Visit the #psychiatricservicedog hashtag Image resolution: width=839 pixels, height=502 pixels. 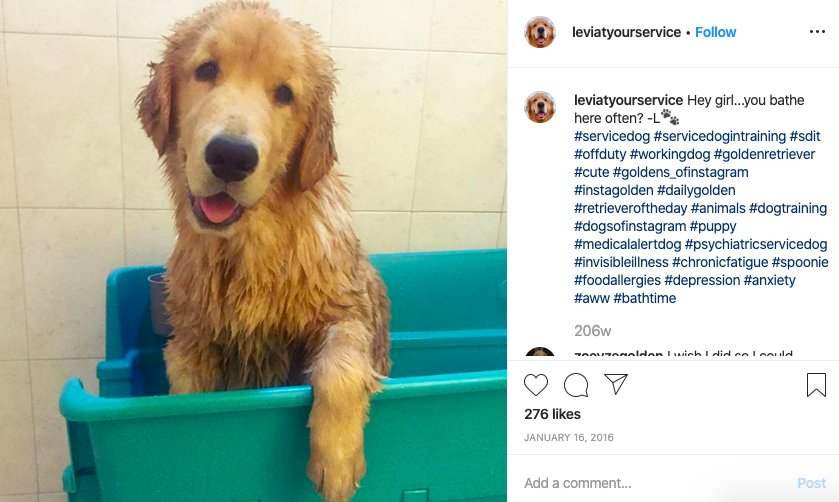[x=756, y=244]
